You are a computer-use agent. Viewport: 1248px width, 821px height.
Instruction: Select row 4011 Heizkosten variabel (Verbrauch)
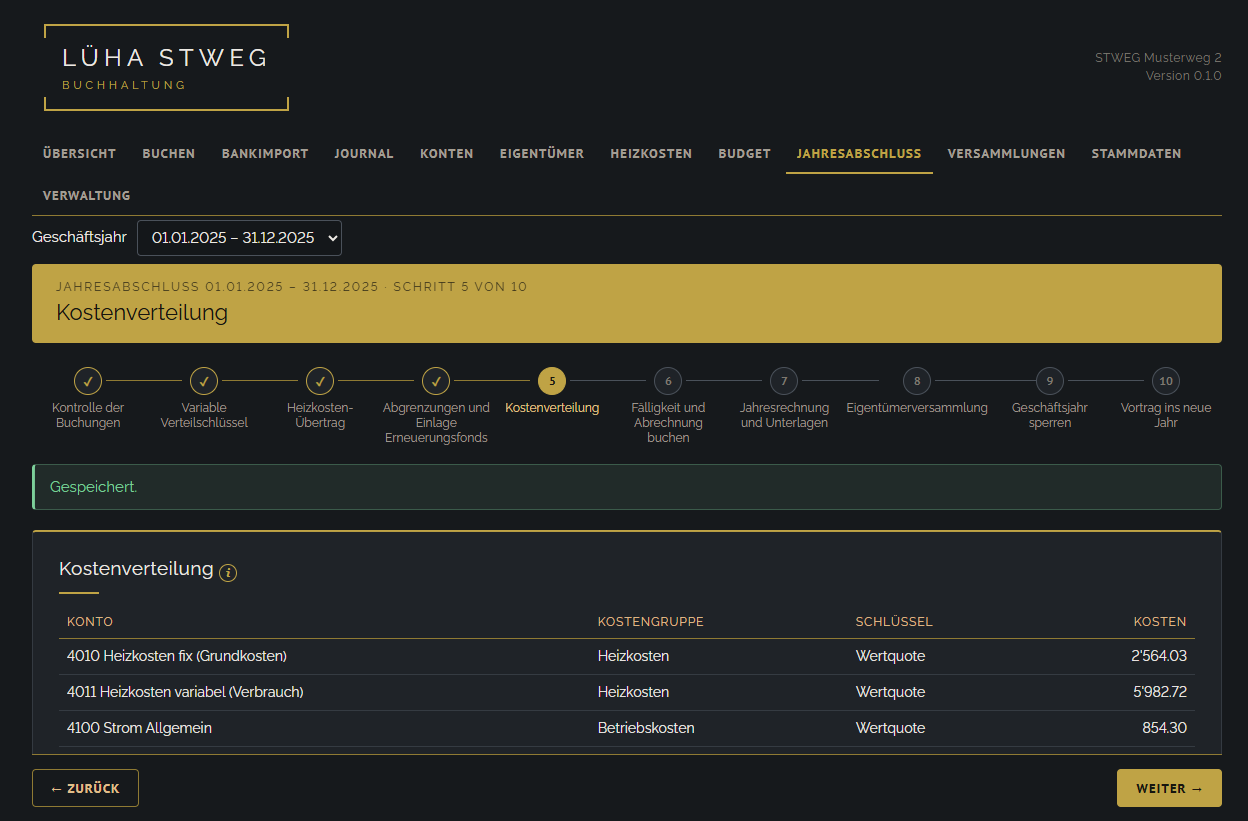(x=627, y=693)
